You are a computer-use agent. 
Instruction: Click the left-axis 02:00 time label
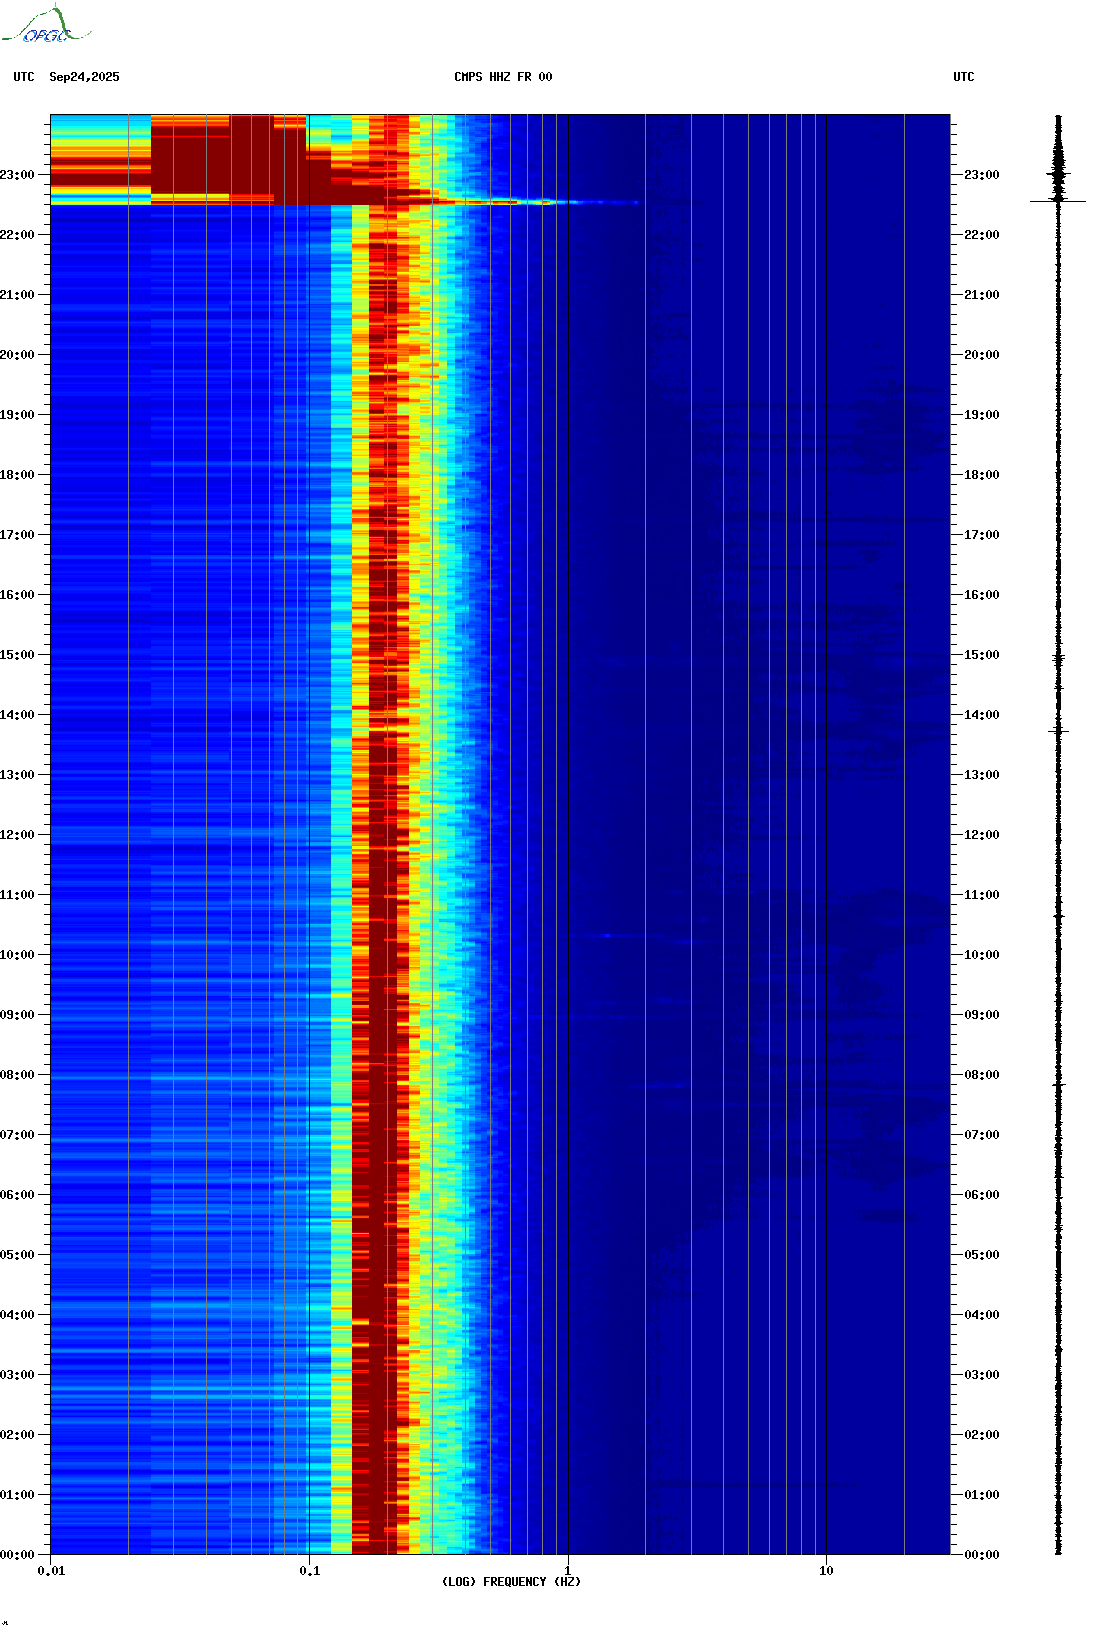[x=17, y=1435]
